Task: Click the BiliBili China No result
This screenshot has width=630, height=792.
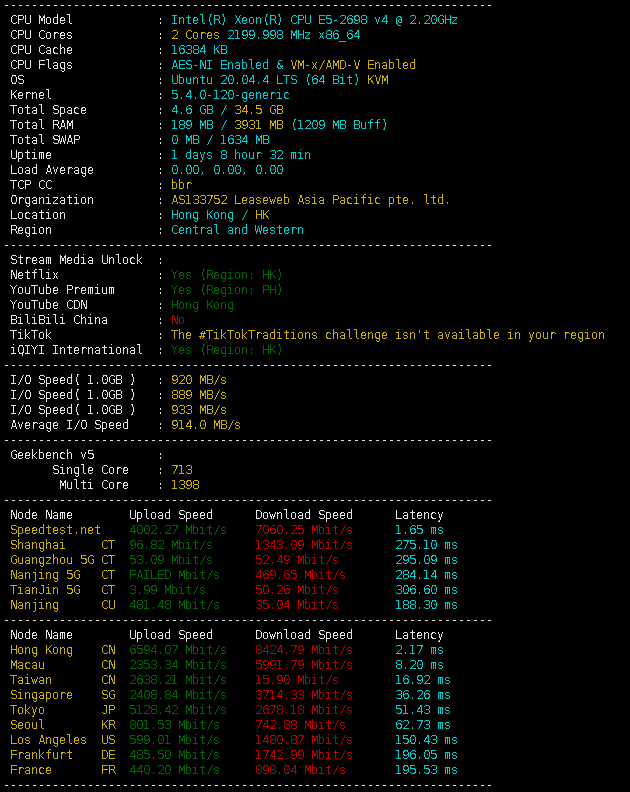Action: point(178,320)
